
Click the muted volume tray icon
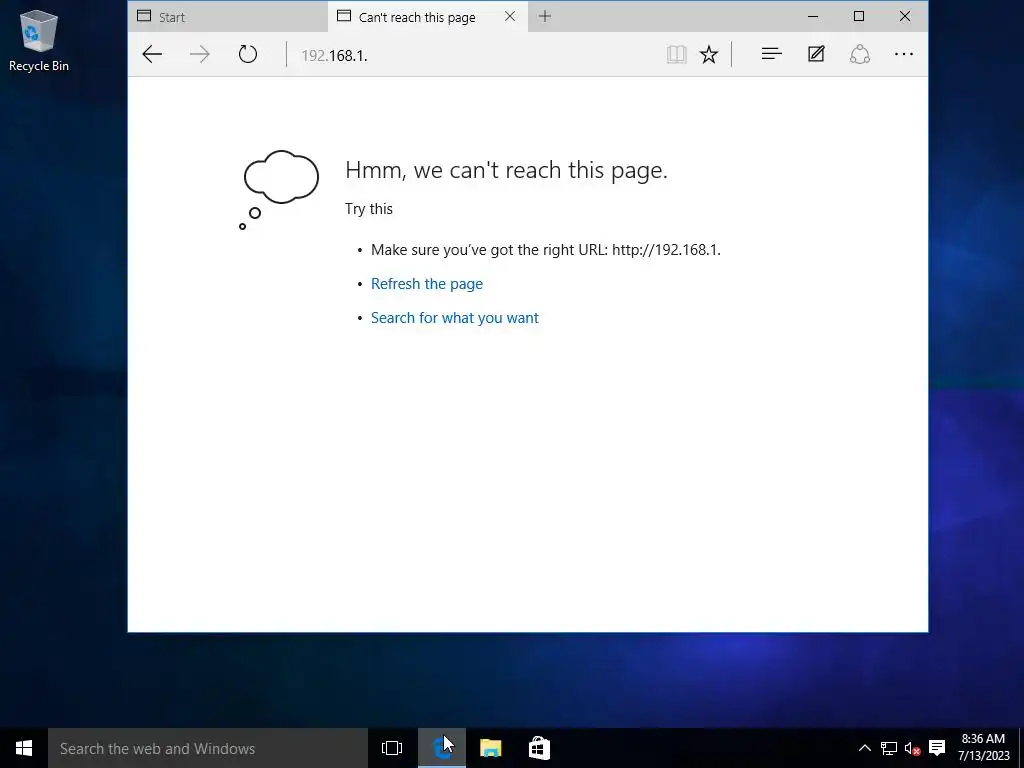(x=913, y=748)
